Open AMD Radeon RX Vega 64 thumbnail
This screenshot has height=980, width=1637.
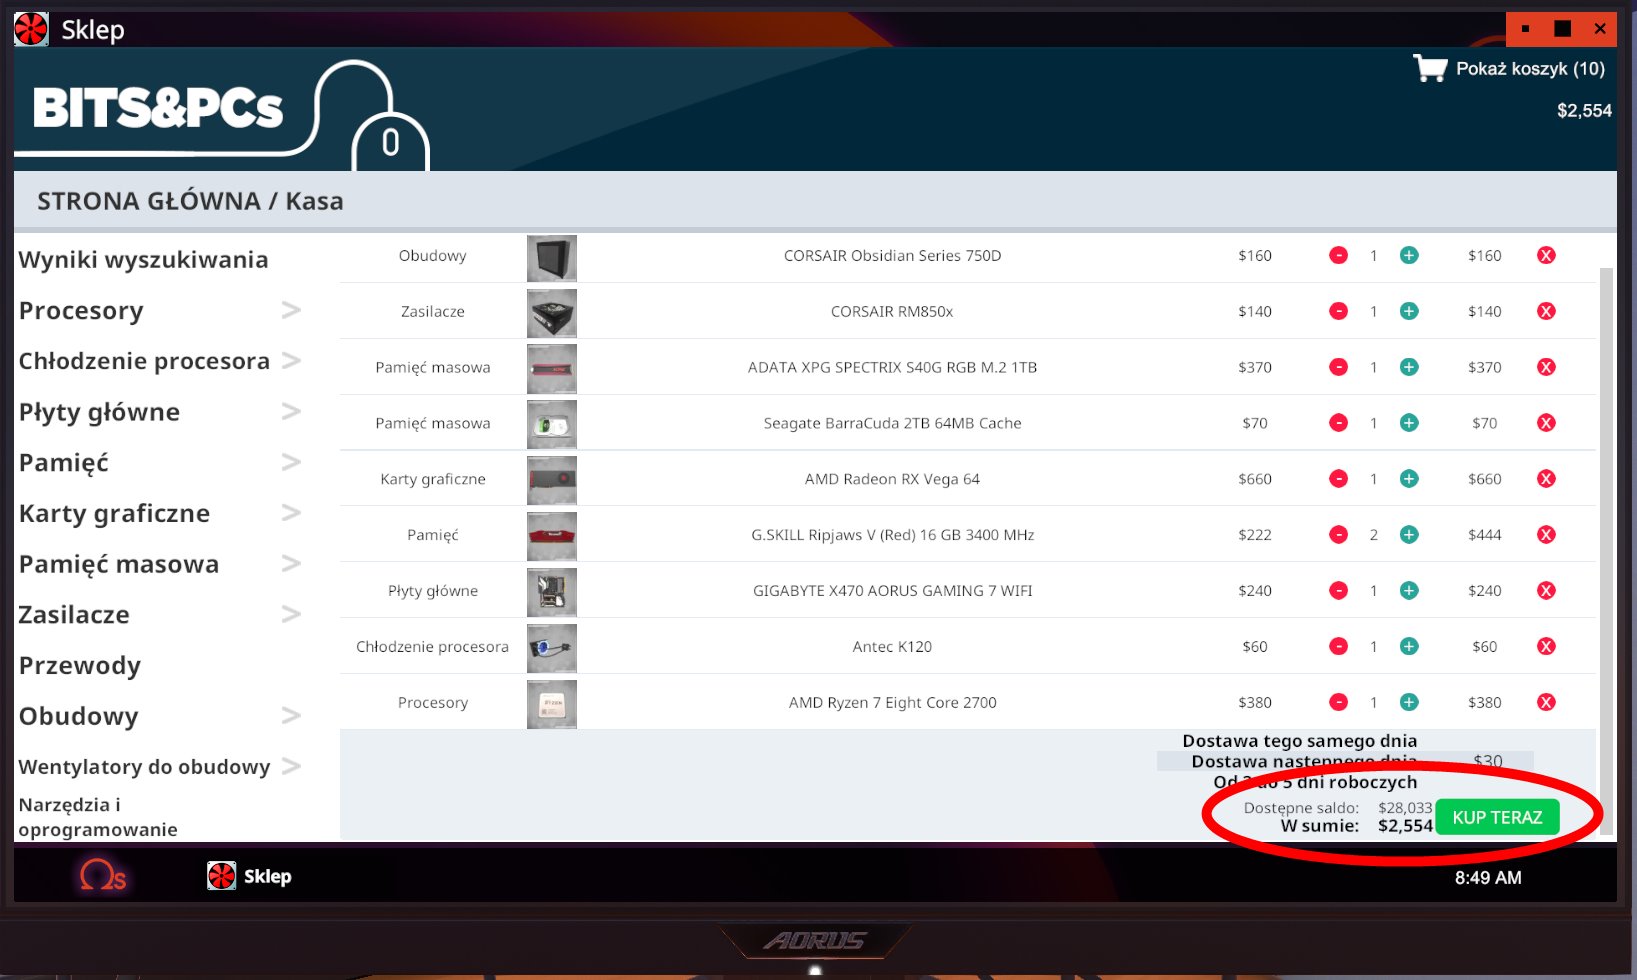pos(552,481)
